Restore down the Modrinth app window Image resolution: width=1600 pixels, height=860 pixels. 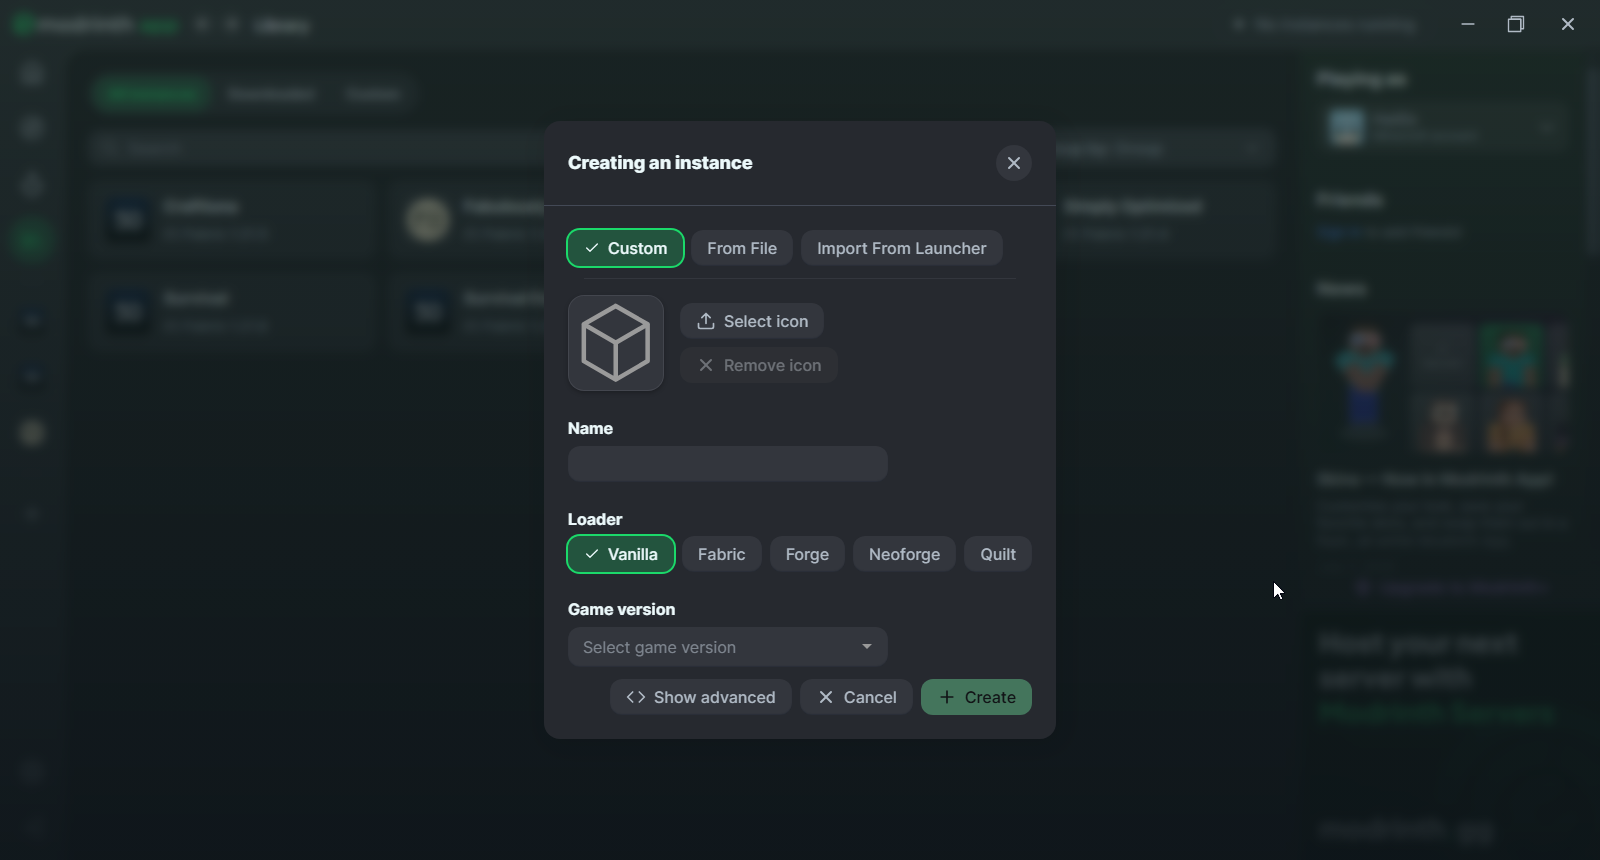tap(1516, 24)
